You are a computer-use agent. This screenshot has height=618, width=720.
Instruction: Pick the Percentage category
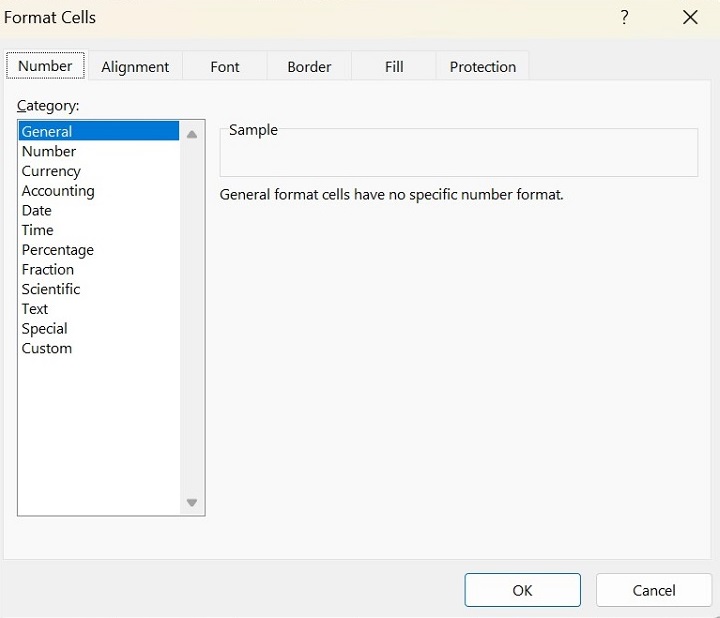click(x=58, y=250)
